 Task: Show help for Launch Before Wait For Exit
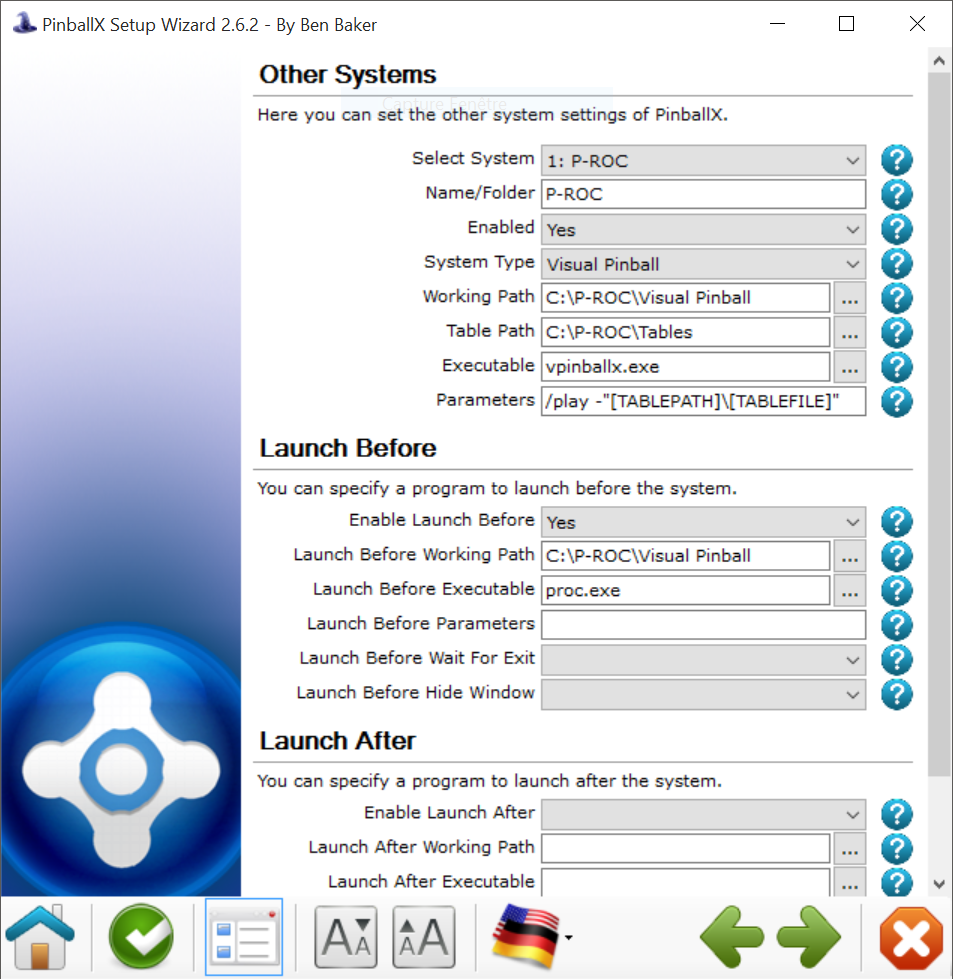pyautogui.click(x=897, y=660)
